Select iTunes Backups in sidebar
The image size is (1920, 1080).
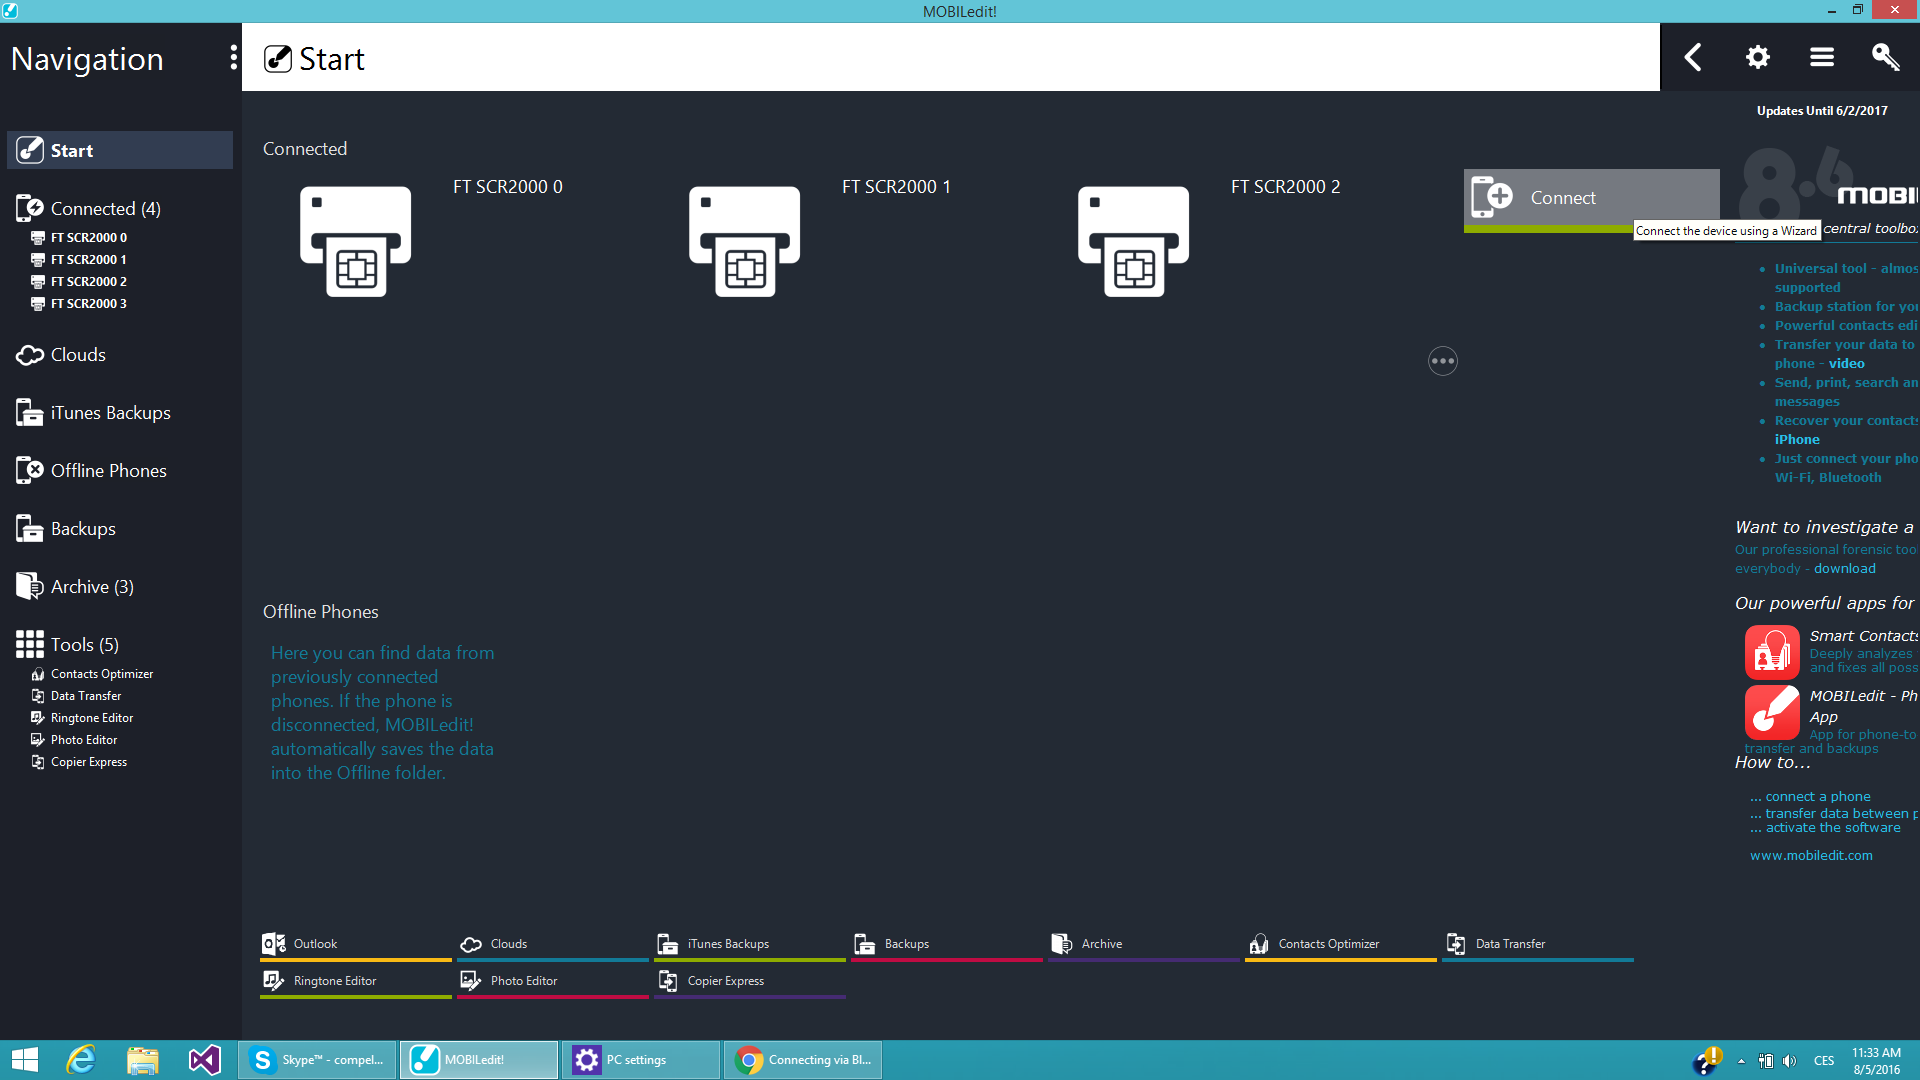point(110,413)
